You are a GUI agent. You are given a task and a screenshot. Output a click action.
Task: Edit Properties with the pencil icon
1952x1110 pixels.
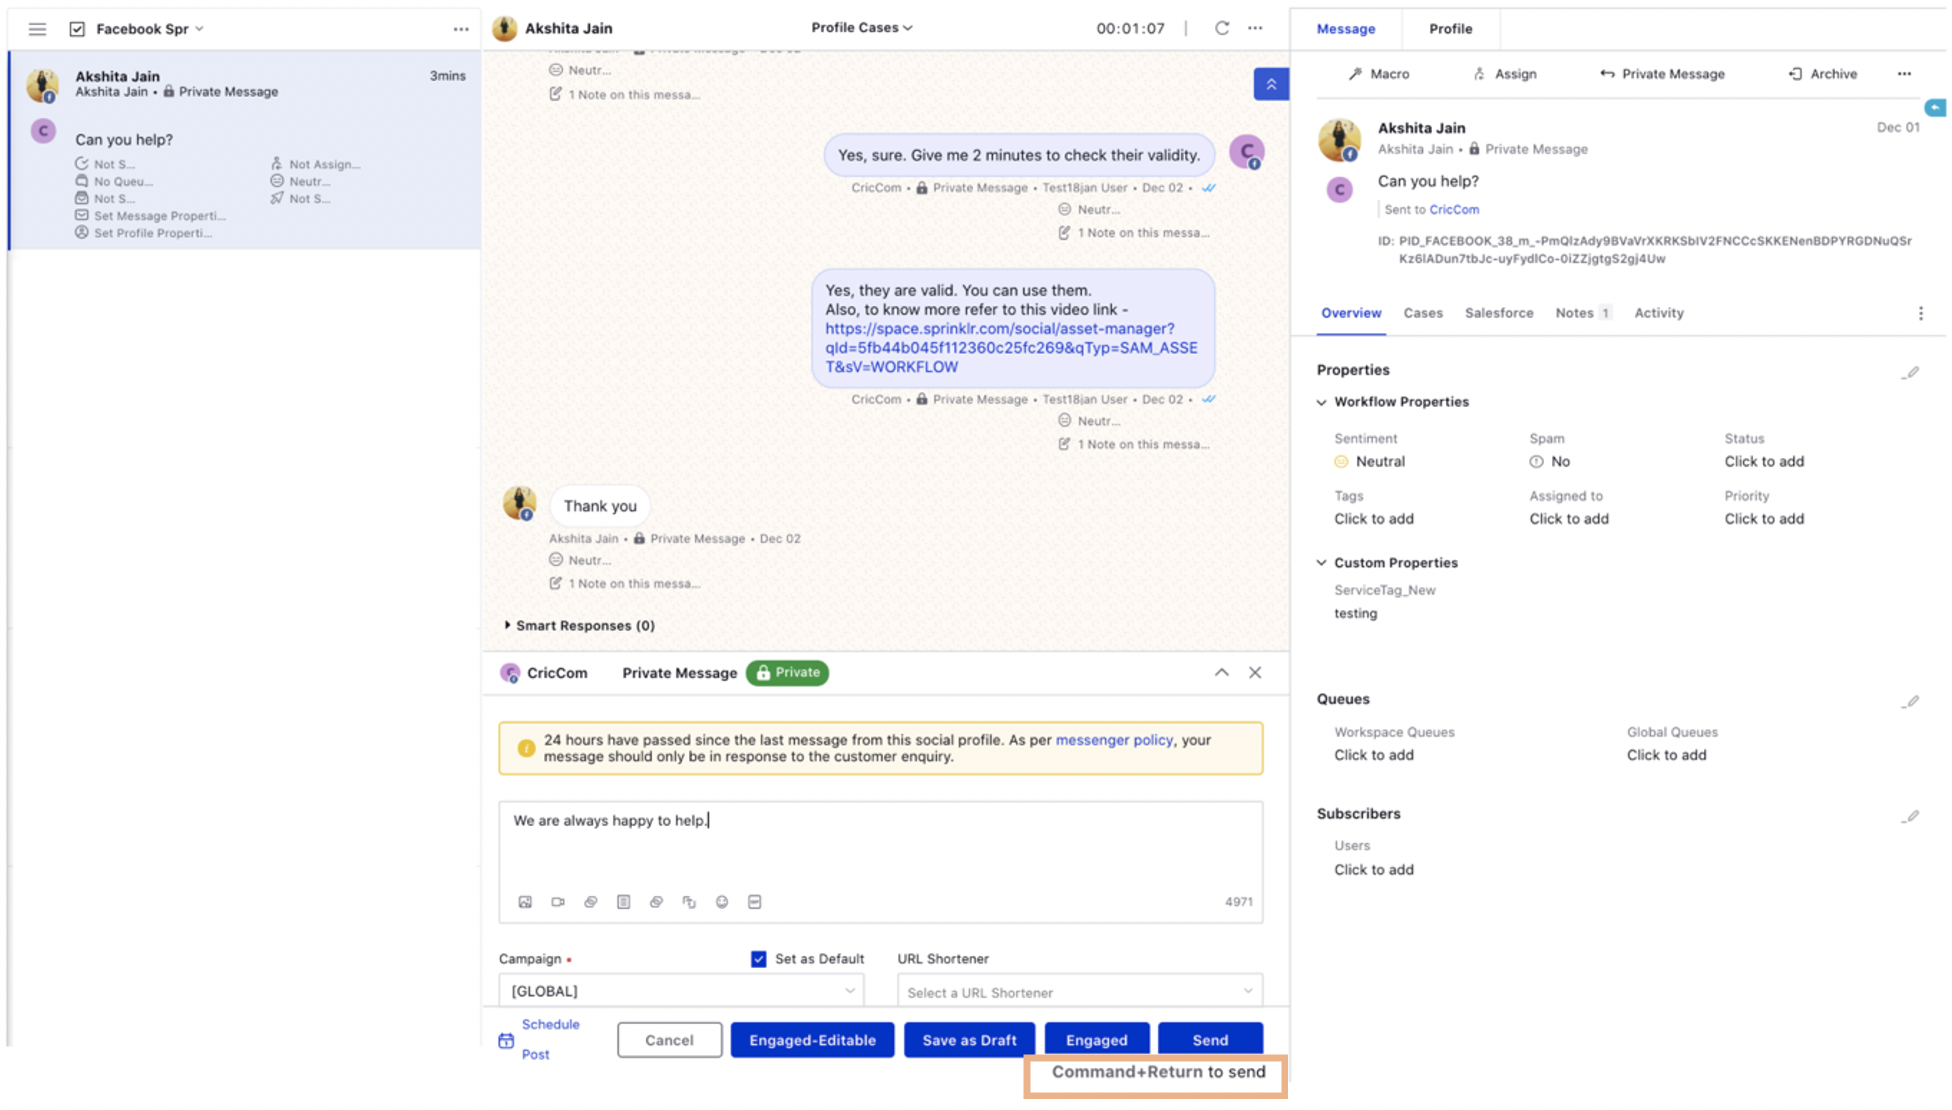pos(1910,373)
